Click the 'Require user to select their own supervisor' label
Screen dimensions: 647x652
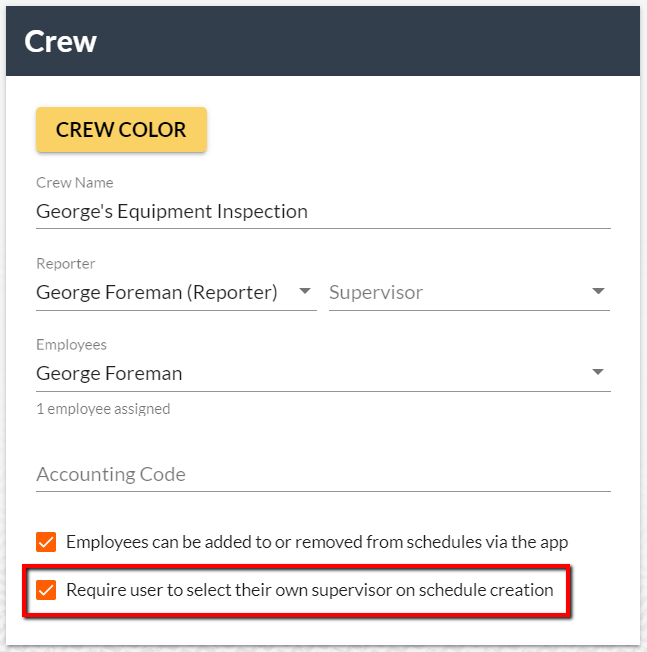point(309,590)
